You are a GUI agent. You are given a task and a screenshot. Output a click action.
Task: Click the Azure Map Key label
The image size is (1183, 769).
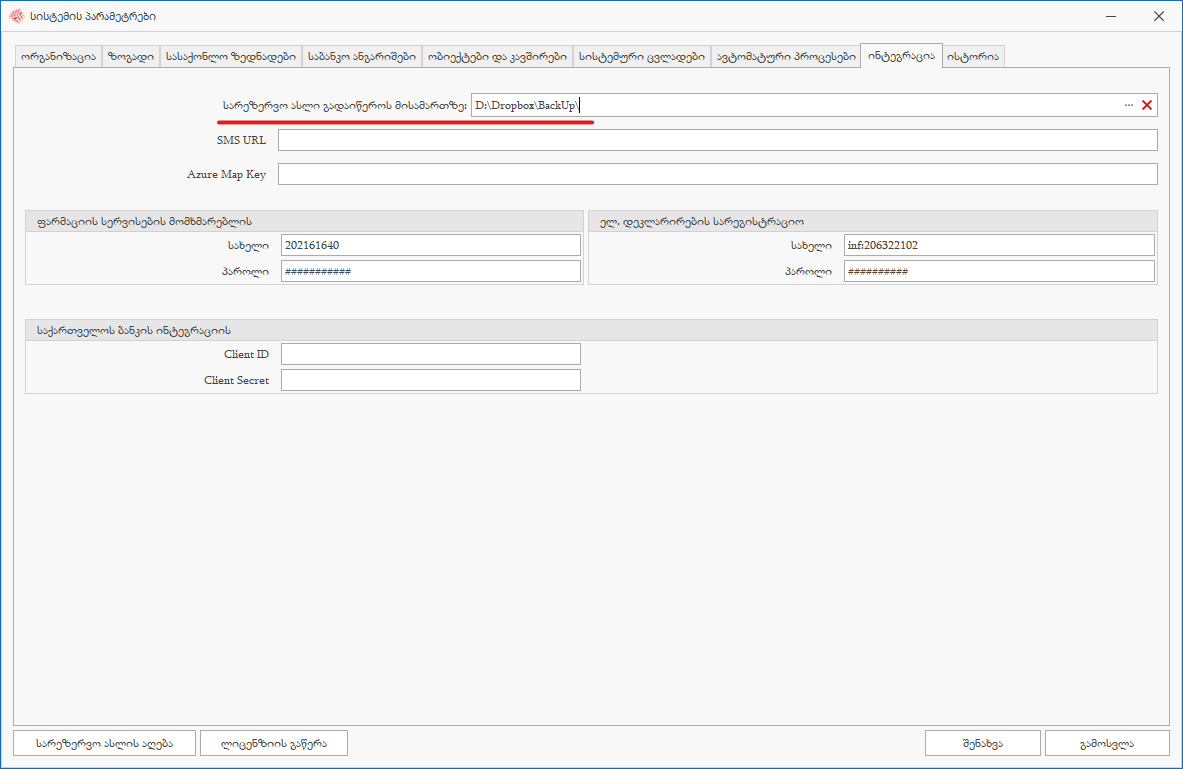226,174
